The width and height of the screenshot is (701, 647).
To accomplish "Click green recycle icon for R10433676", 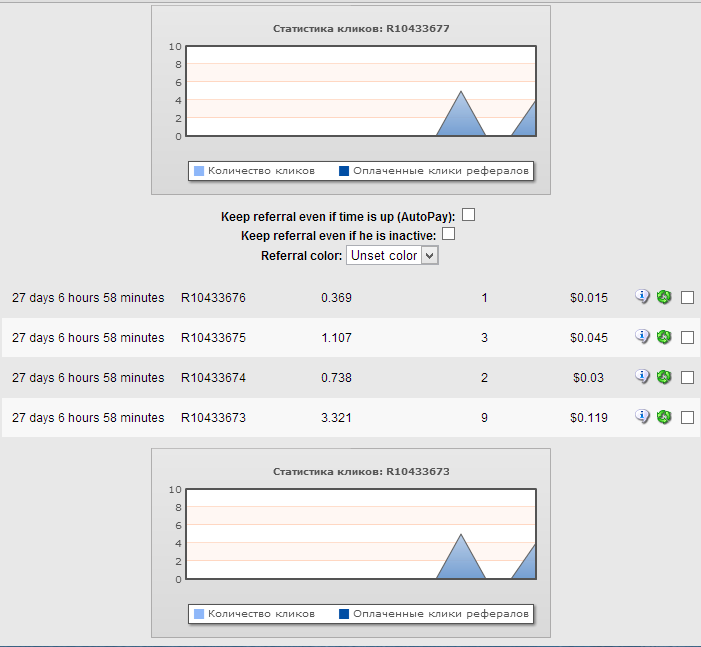I will pyautogui.click(x=664, y=297).
